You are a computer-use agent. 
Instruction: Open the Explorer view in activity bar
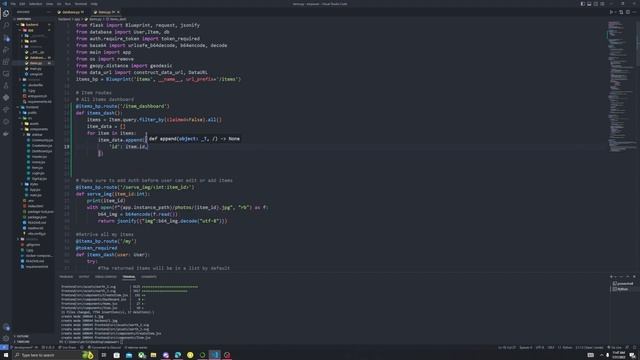tap(6, 13)
